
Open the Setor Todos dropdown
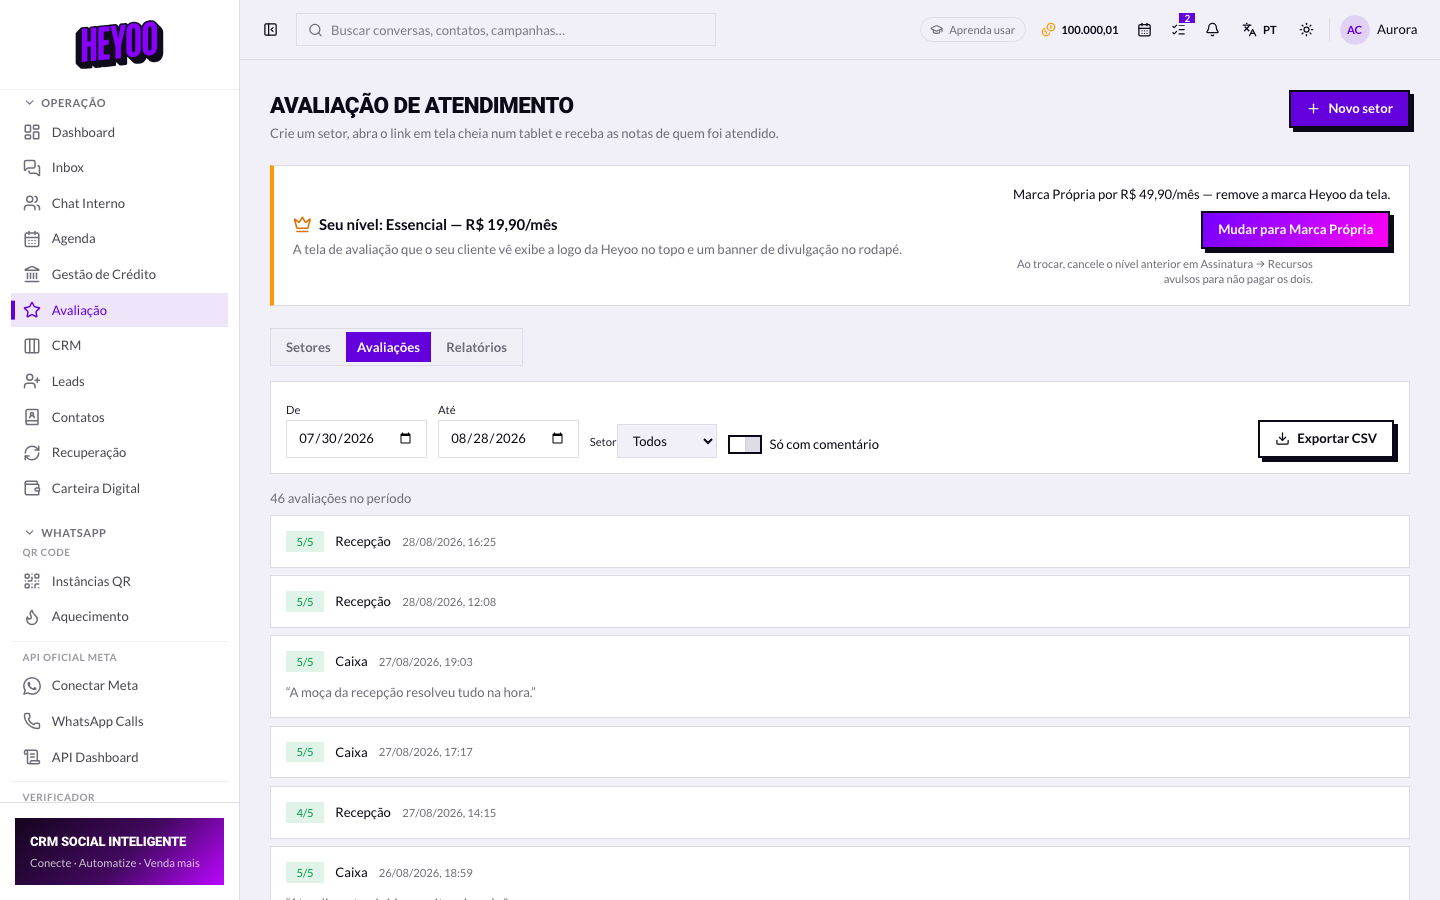click(667, 441)
